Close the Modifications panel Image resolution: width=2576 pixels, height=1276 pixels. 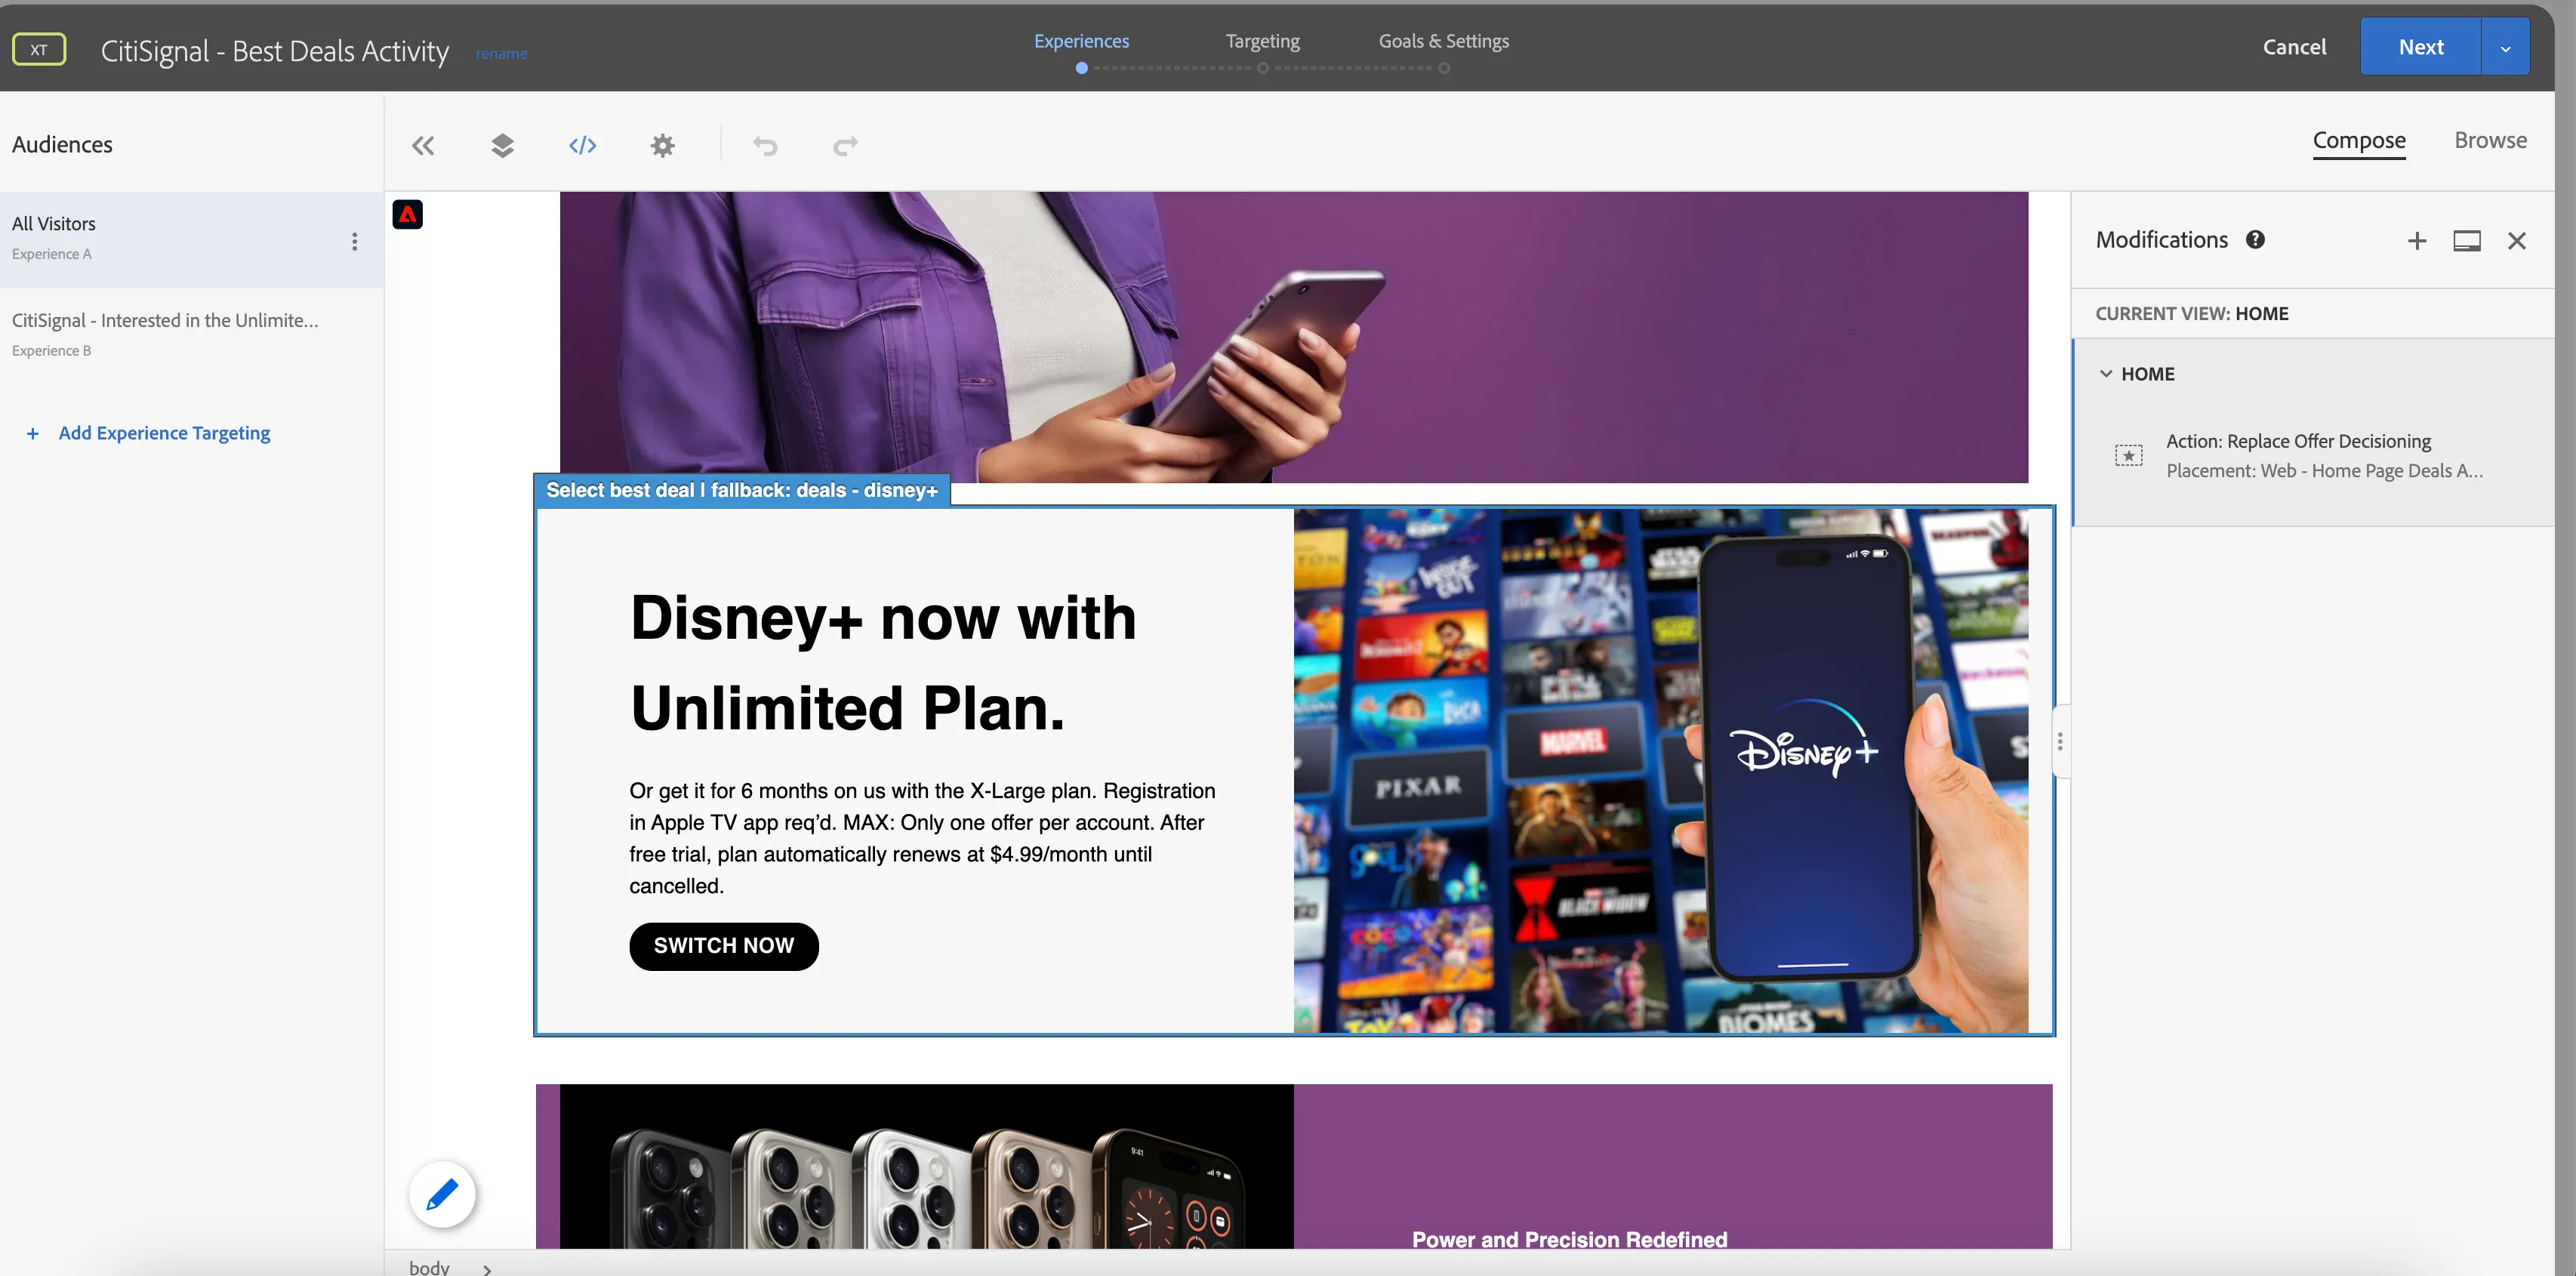tap(2517, 241)
